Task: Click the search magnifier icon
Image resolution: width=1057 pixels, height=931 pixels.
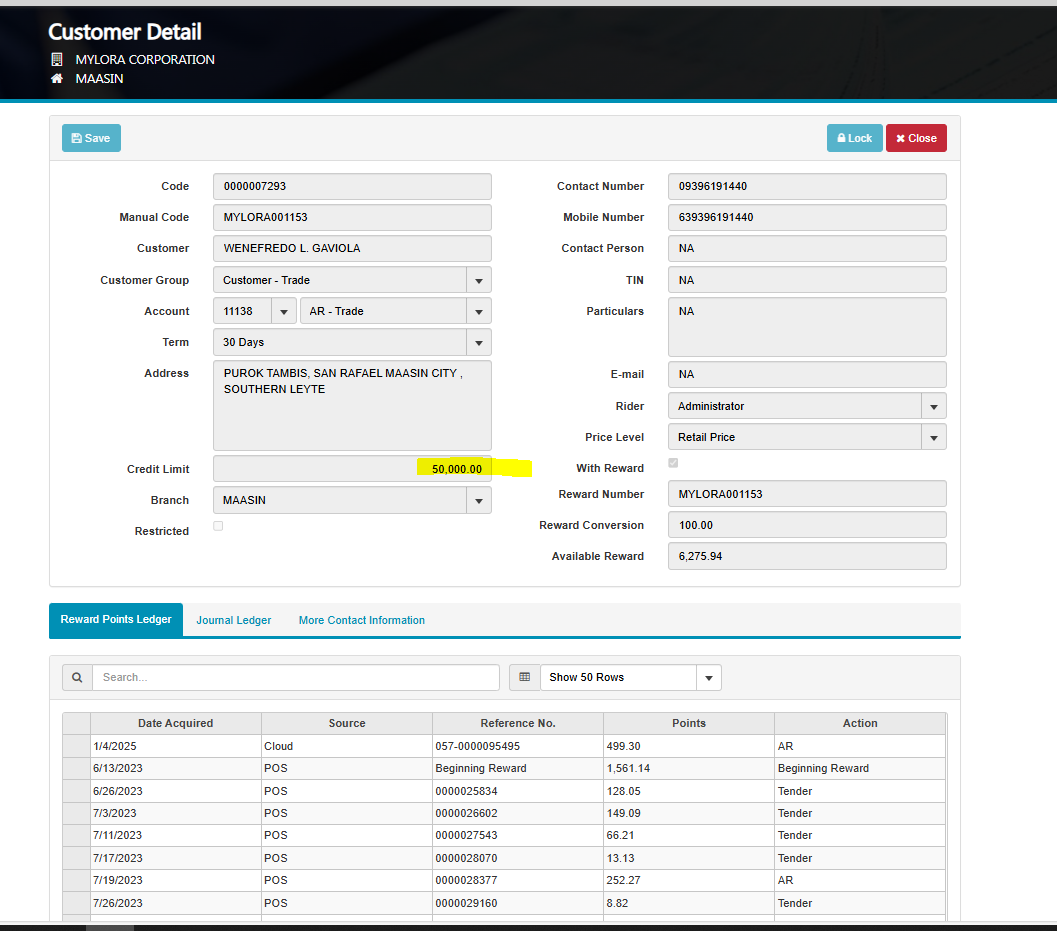Action: pyautogui.click(x=77, y=677)
